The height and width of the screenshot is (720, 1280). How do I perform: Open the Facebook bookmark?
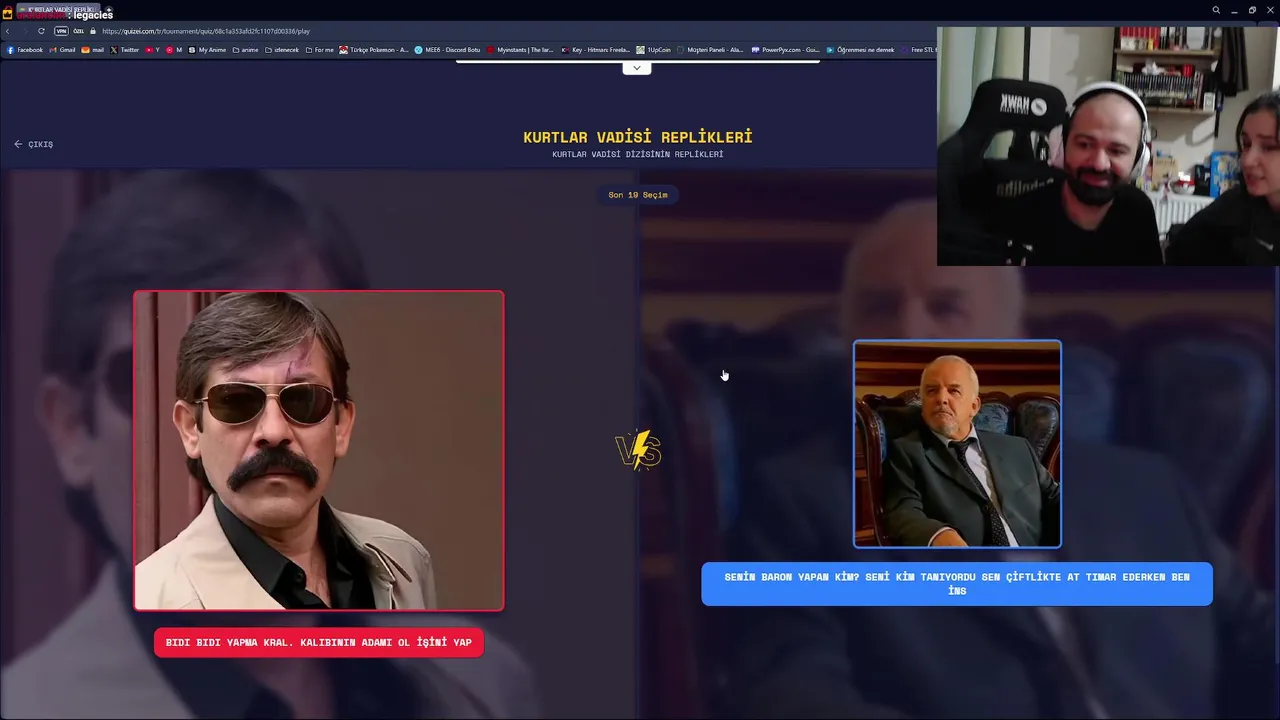25,50
